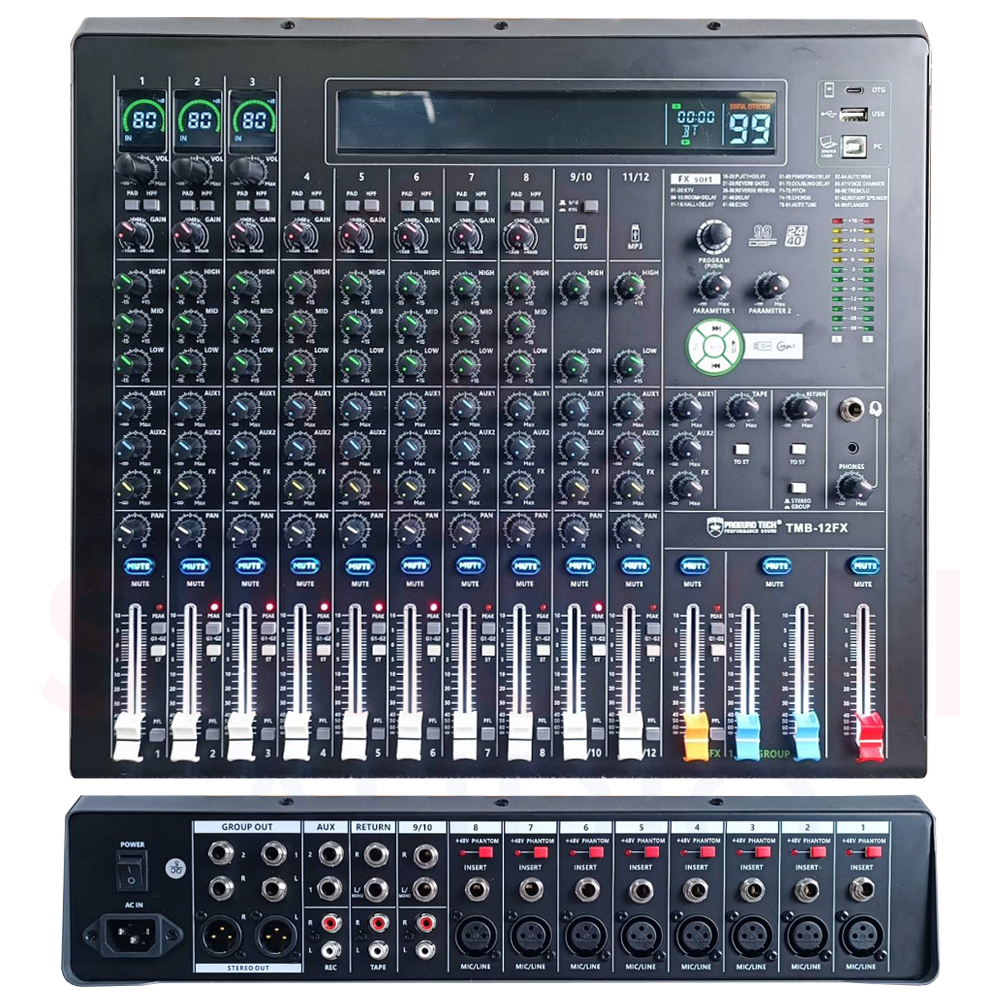Click the "TMB-12FX" model text
1000x1000 pixels.
click(816, 528)
